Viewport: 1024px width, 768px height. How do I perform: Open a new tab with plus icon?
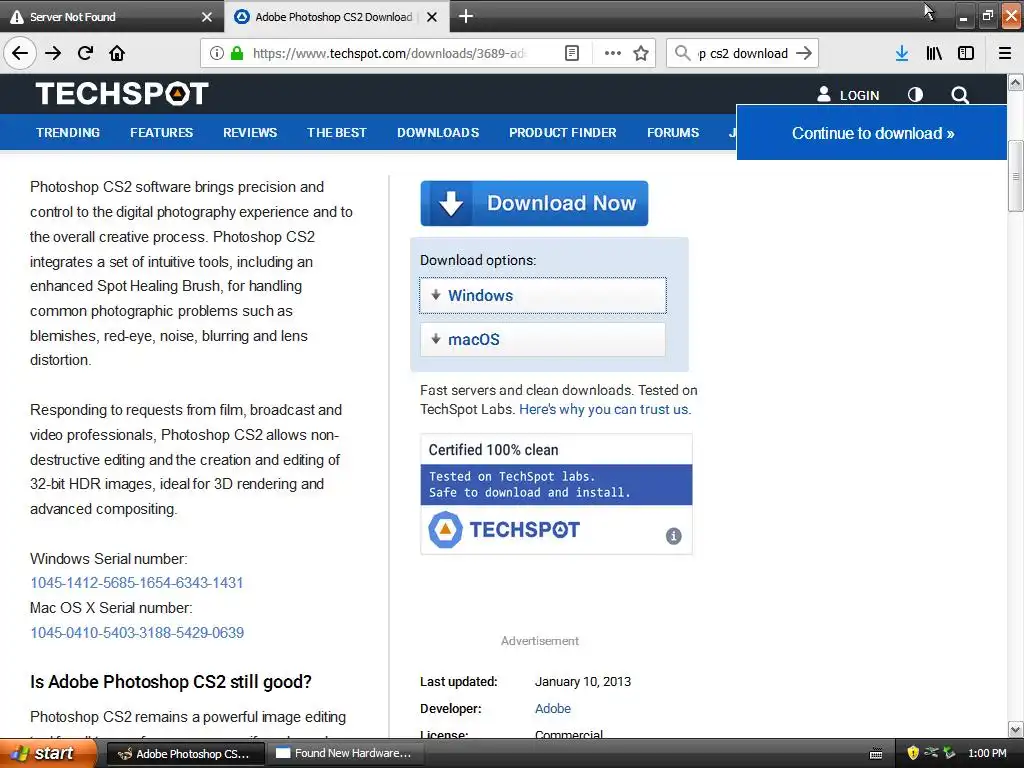pyautogui.click(x=466, y=16)
